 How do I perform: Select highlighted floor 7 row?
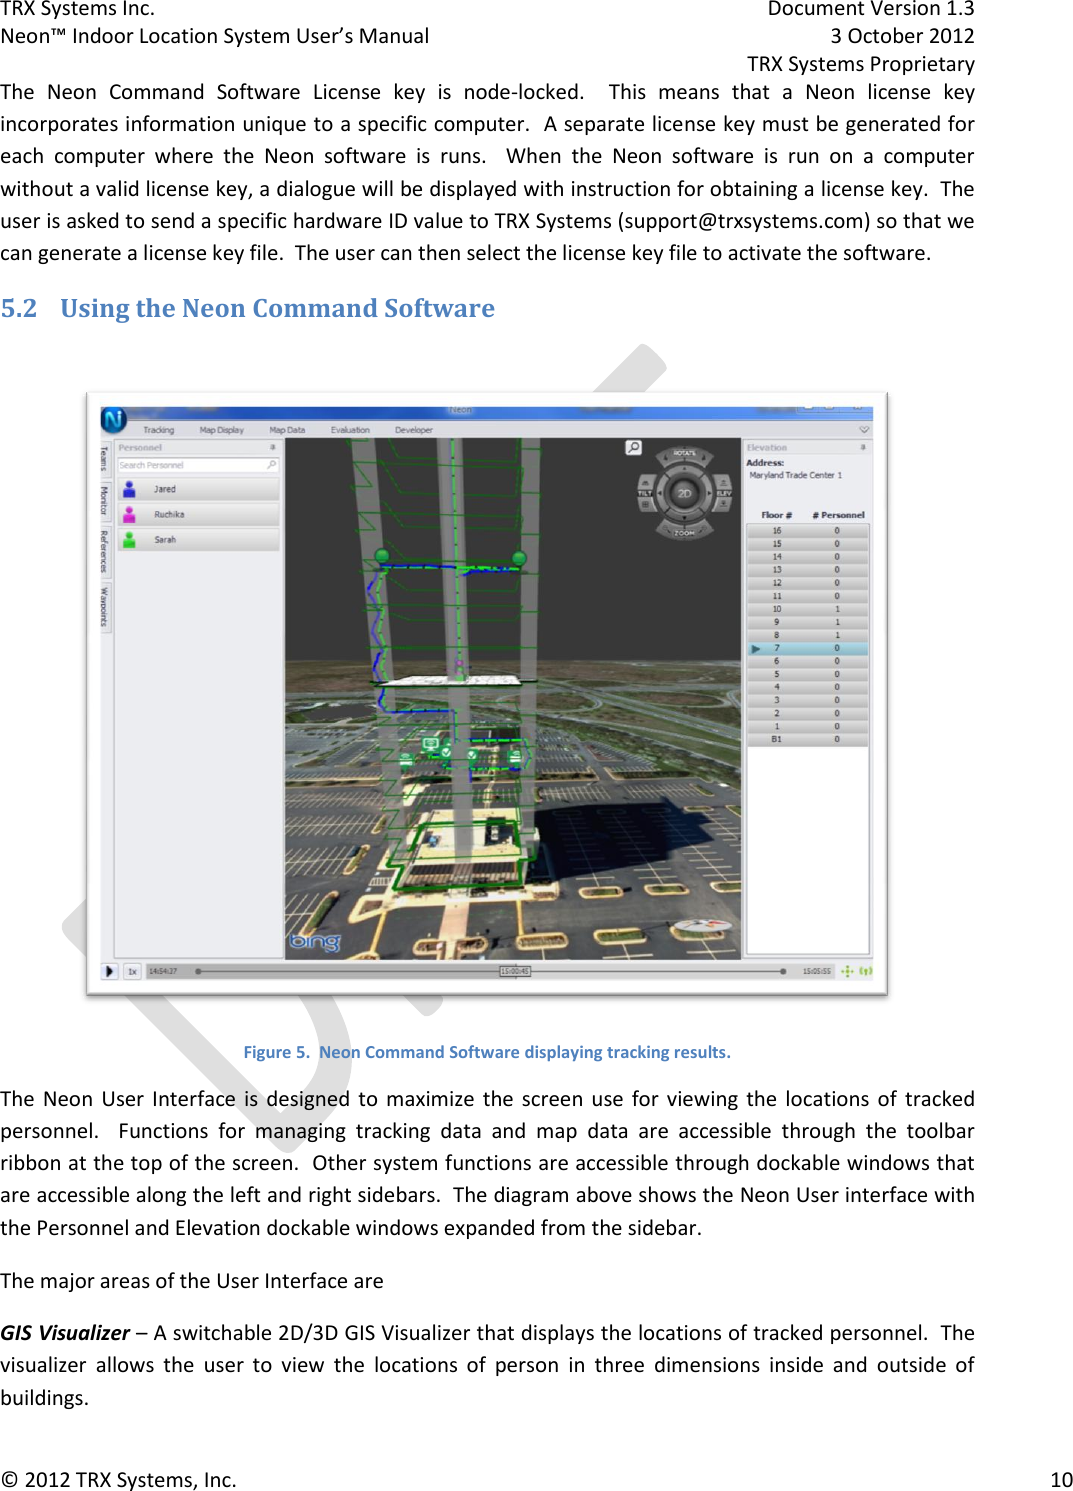808,648
